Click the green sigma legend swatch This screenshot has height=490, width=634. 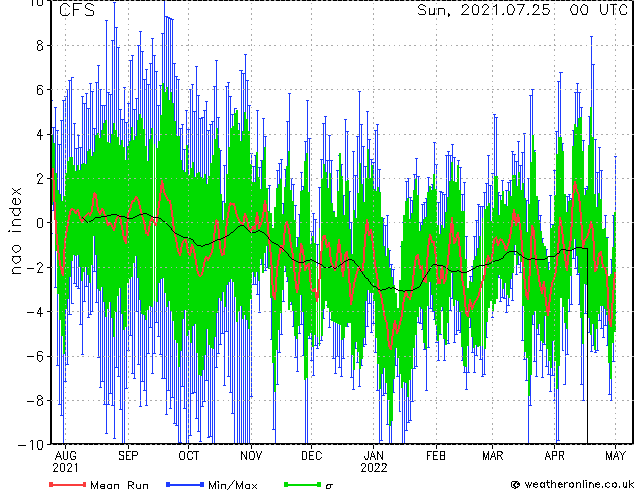(302, 484)
